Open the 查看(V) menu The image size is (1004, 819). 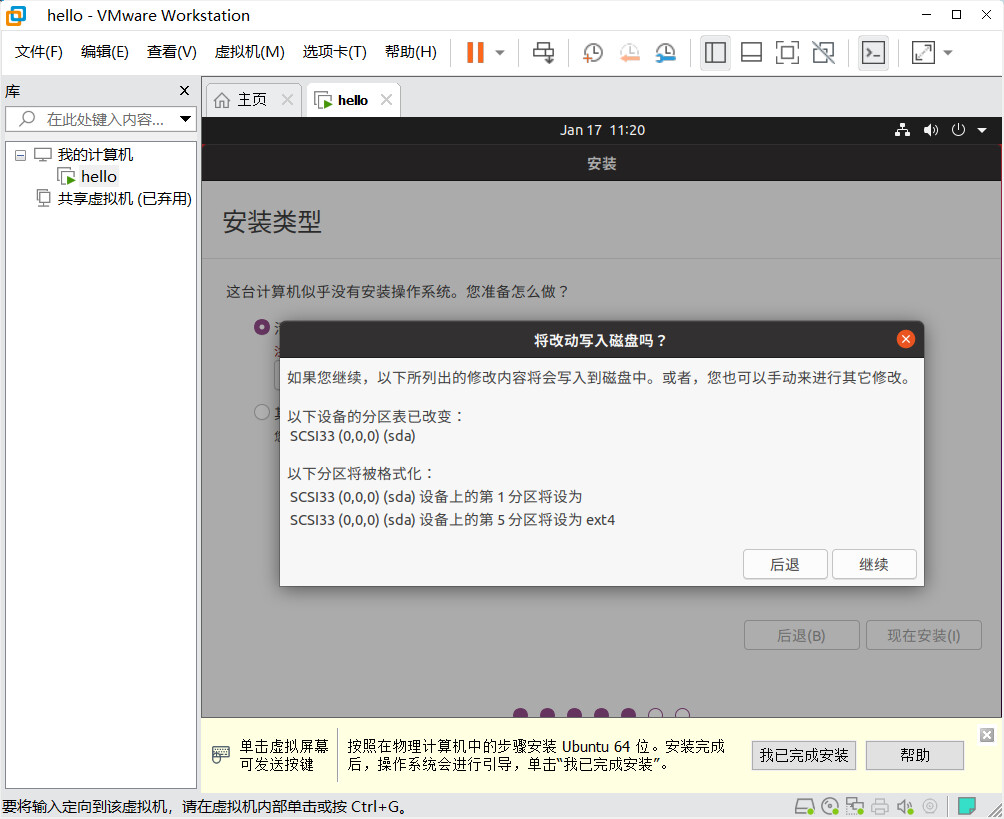tap(171, 52)
